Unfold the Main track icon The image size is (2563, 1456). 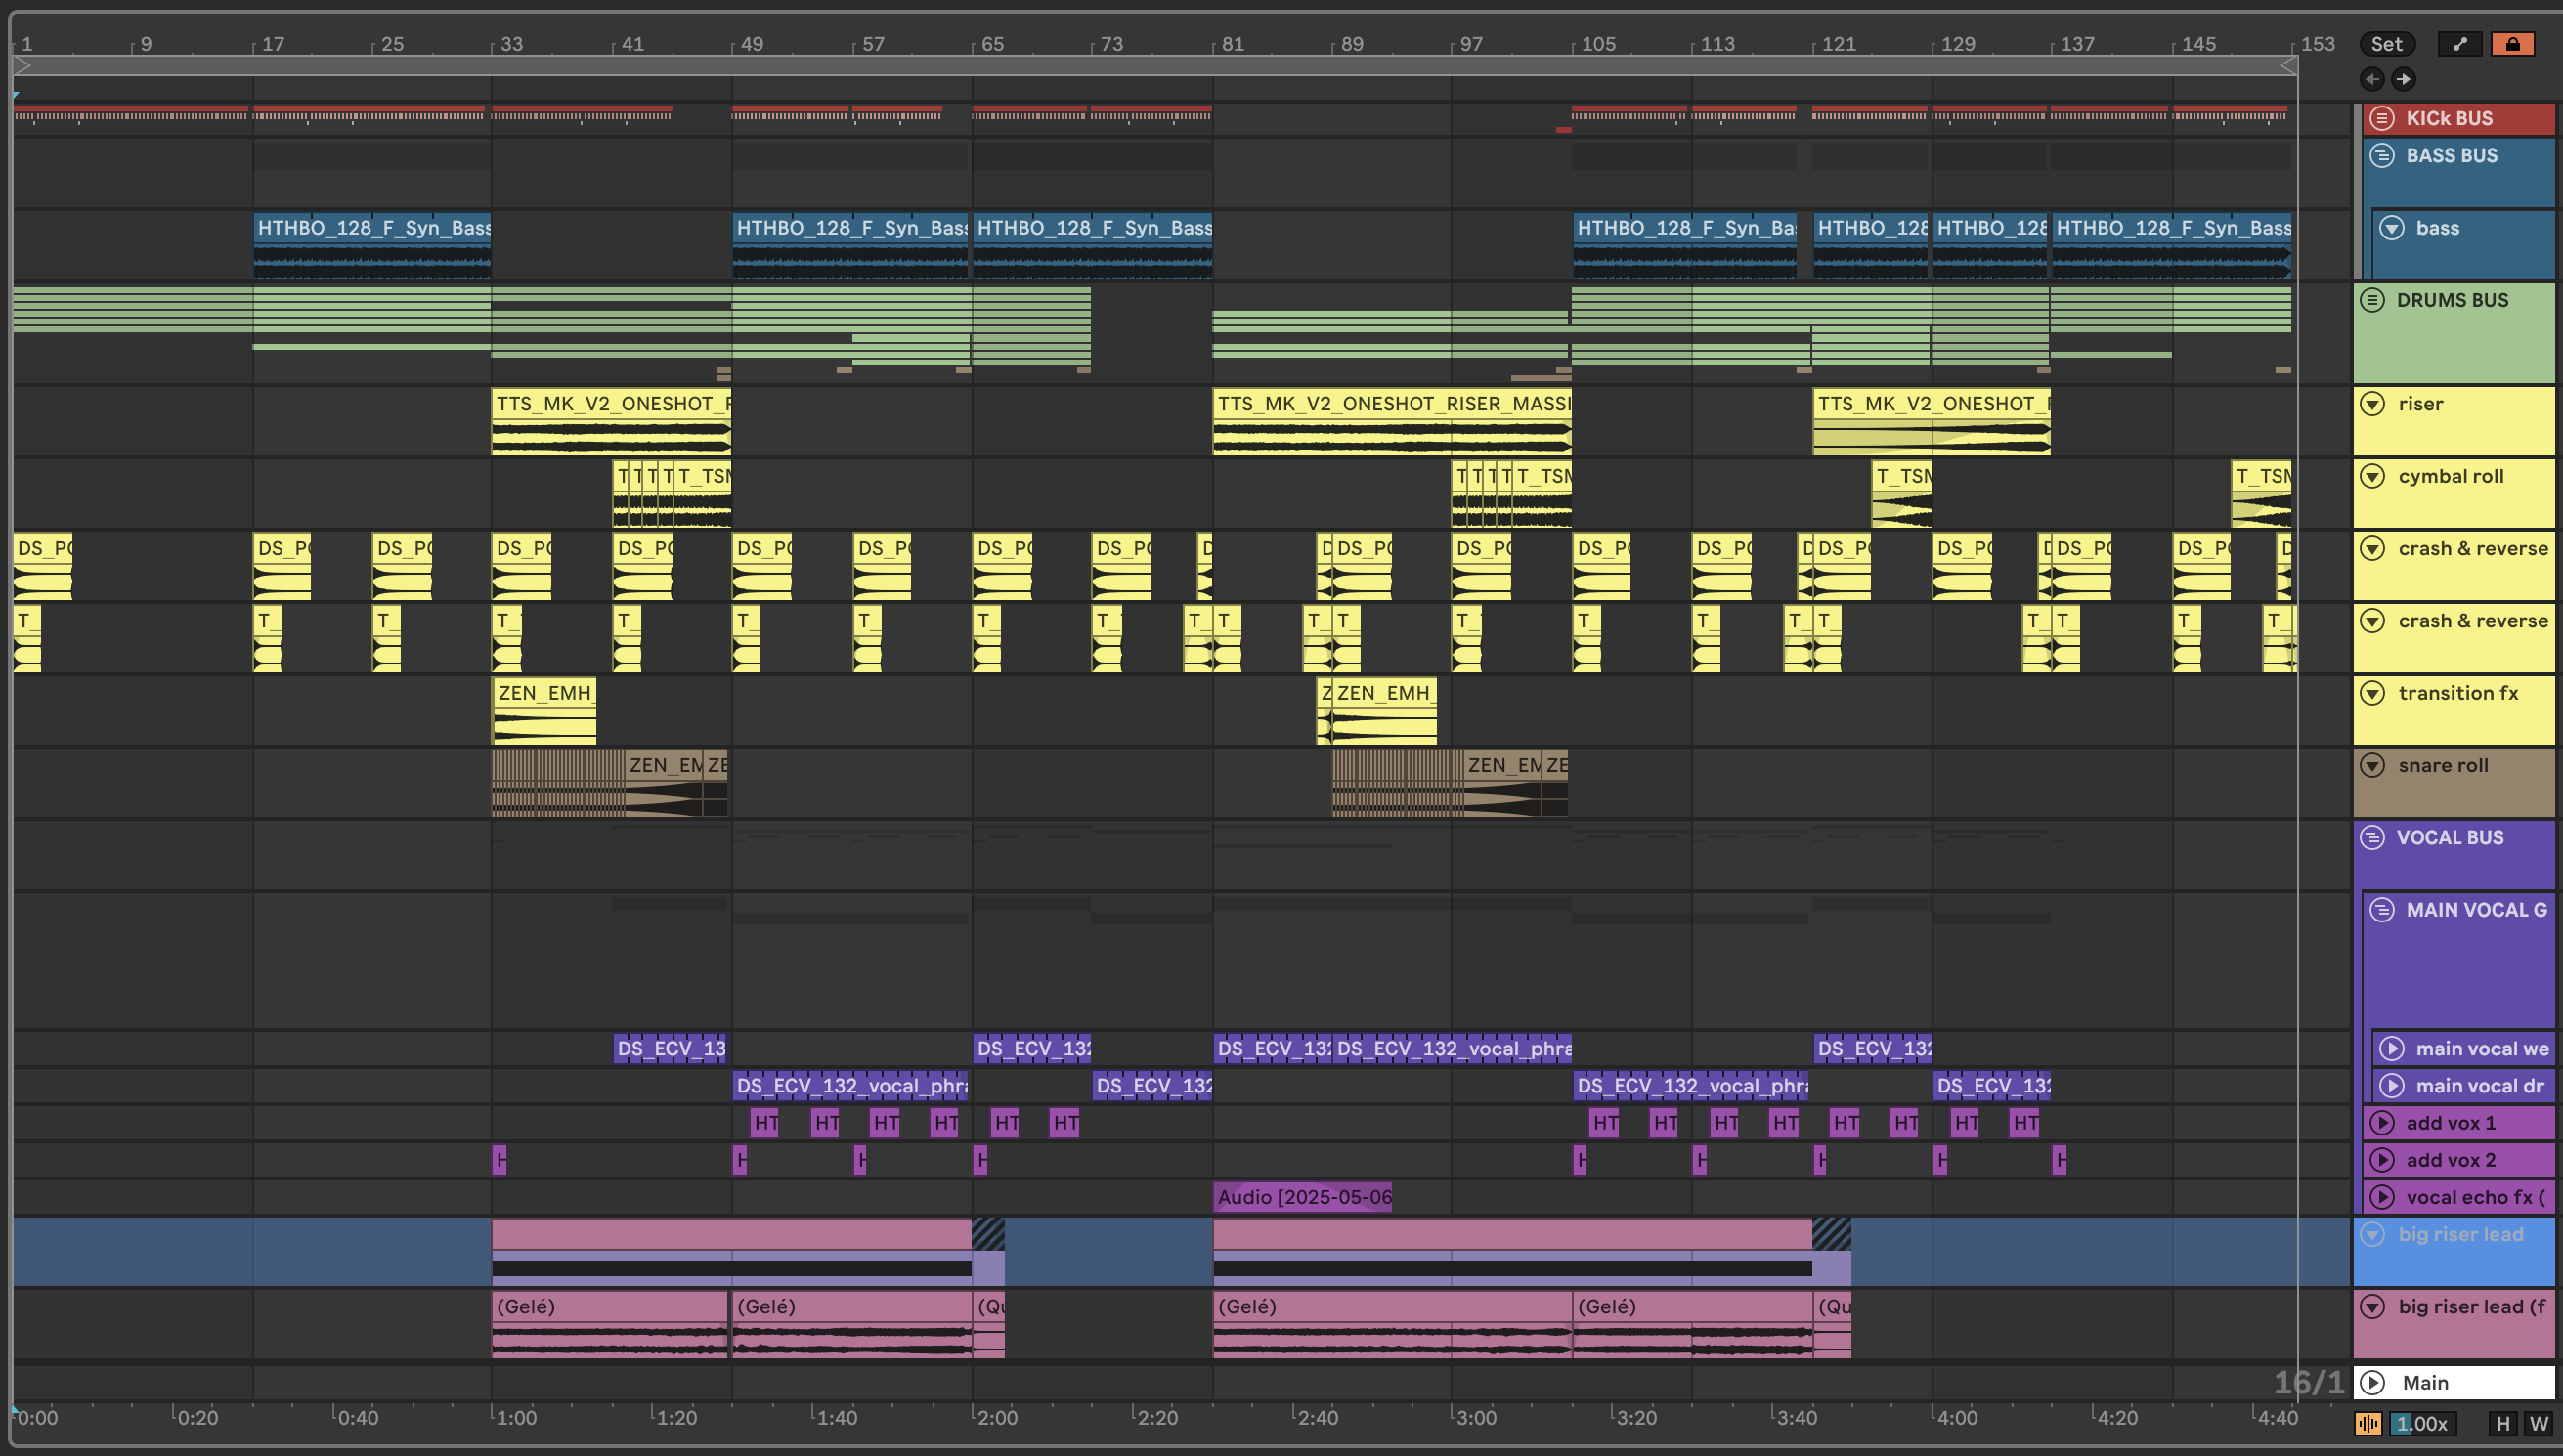(2372, 1382)
